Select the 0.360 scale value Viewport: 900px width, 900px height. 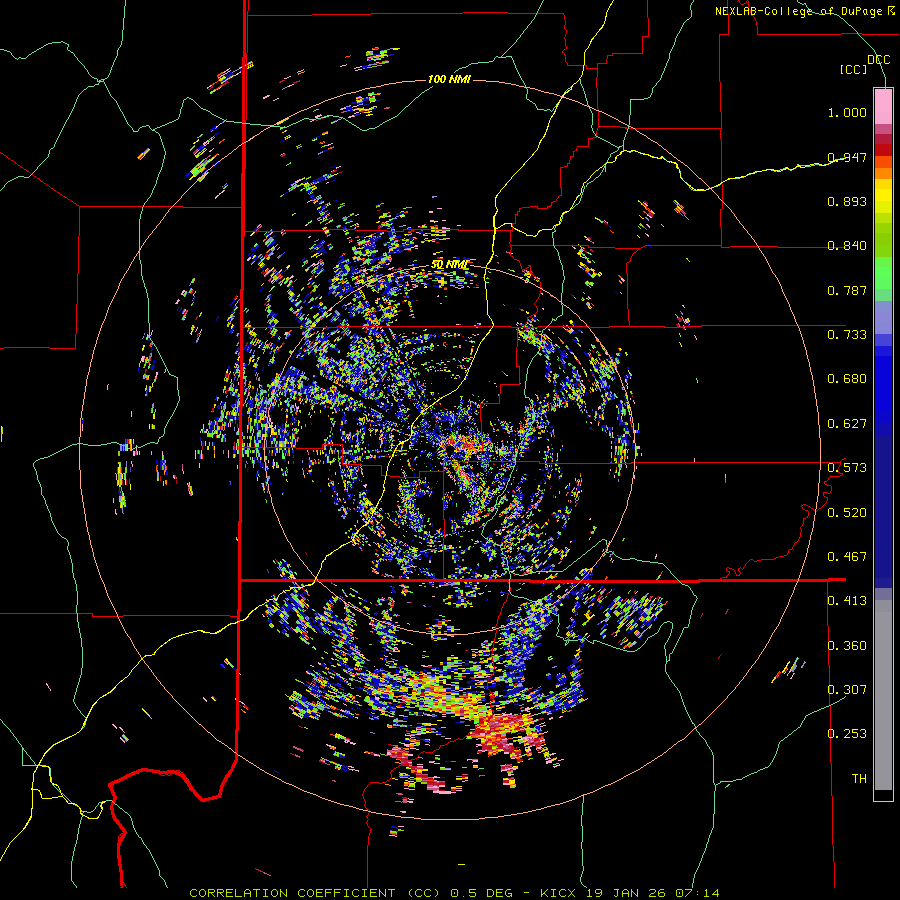pos(847,646)
